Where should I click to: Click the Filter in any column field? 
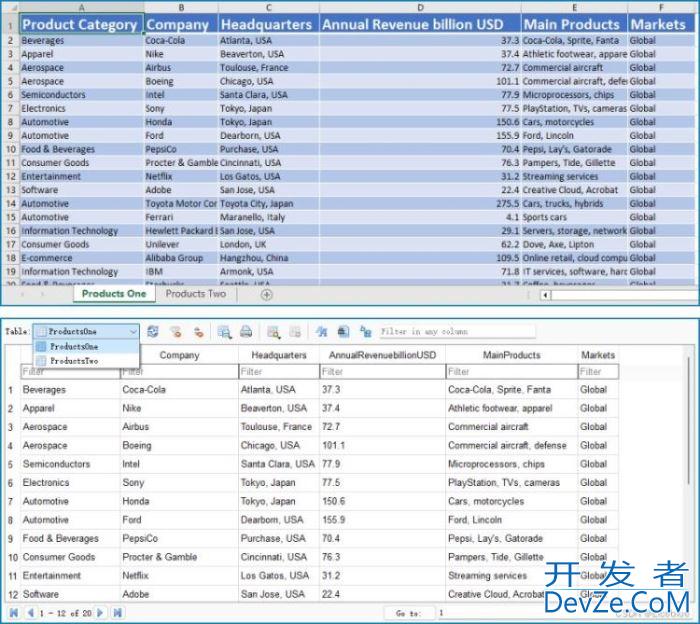457,332
